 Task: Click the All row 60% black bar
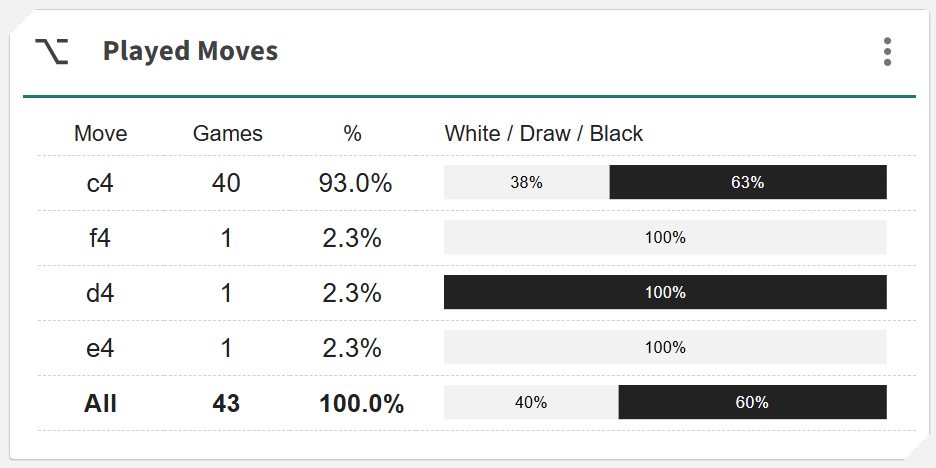coord(752,403)
